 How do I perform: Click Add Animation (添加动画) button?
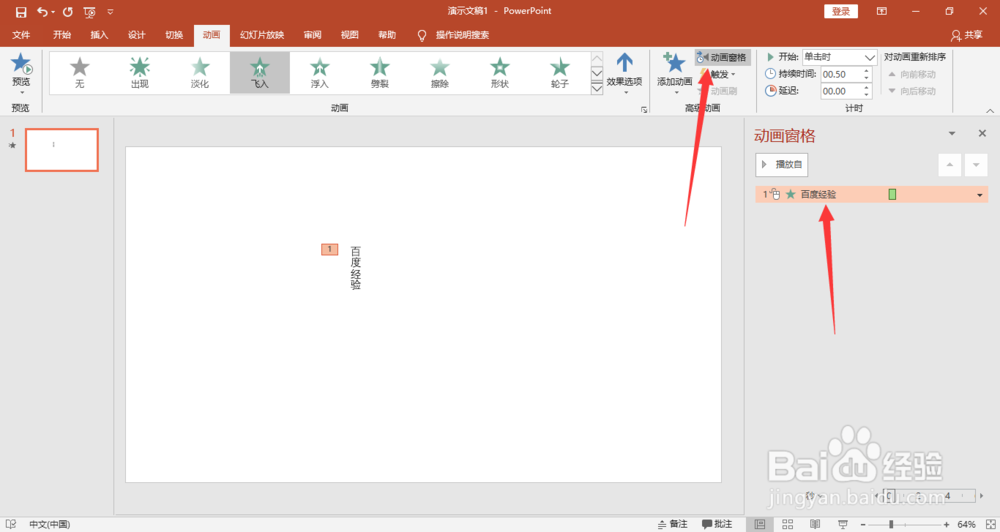675,73
